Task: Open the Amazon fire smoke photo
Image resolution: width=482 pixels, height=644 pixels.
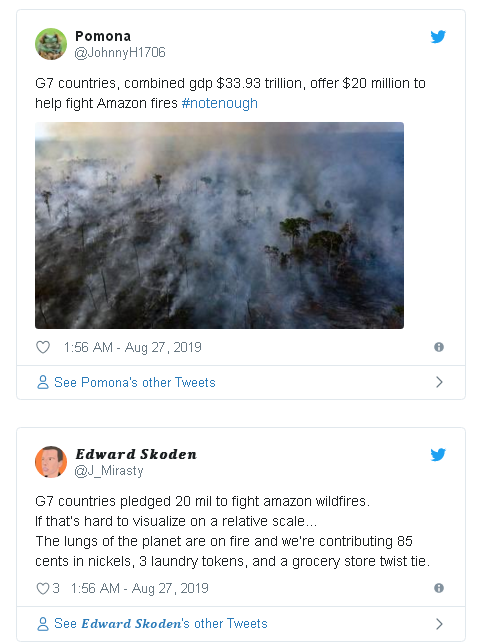Action: coord(219,225)
